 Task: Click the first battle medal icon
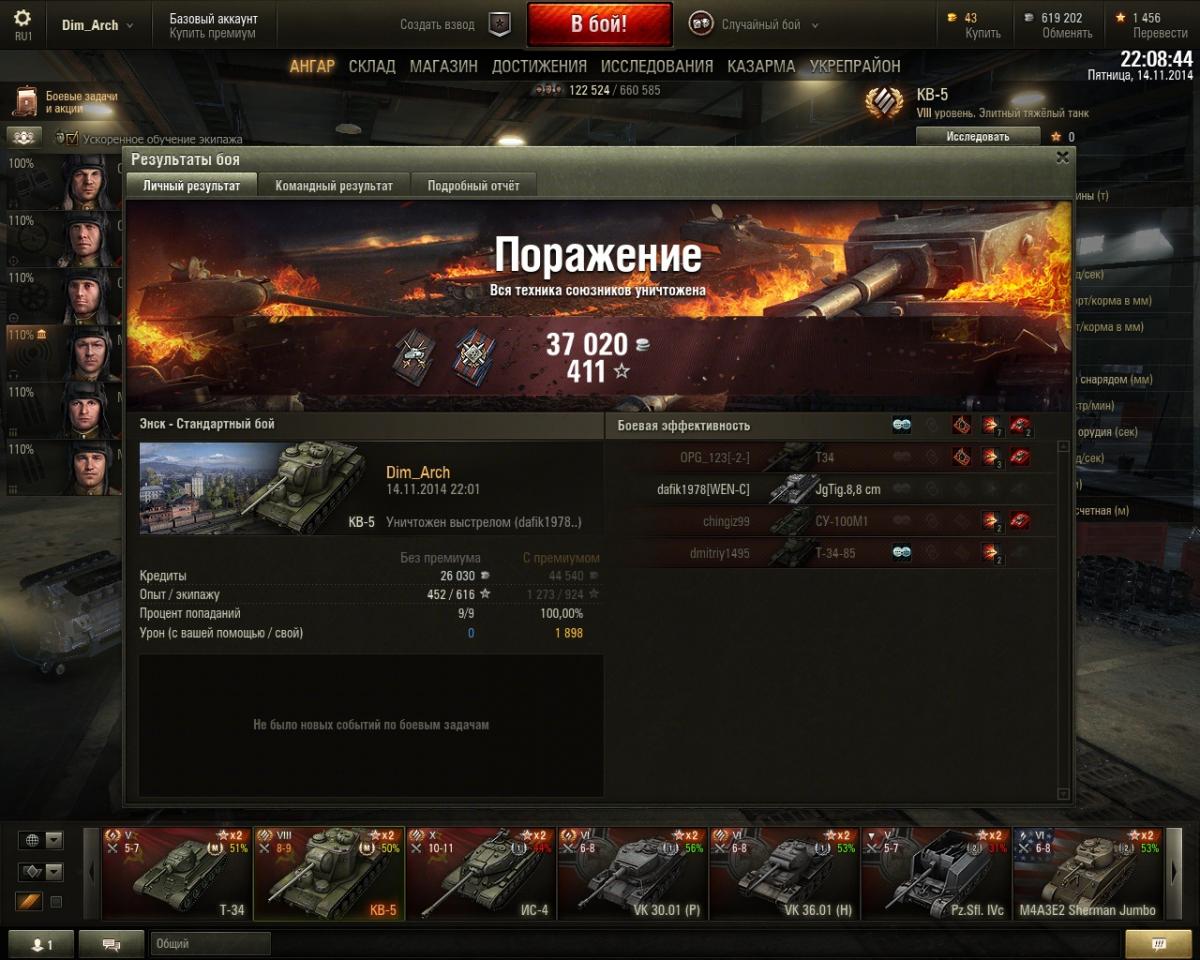pyautogui.click(x=414, y=354)
